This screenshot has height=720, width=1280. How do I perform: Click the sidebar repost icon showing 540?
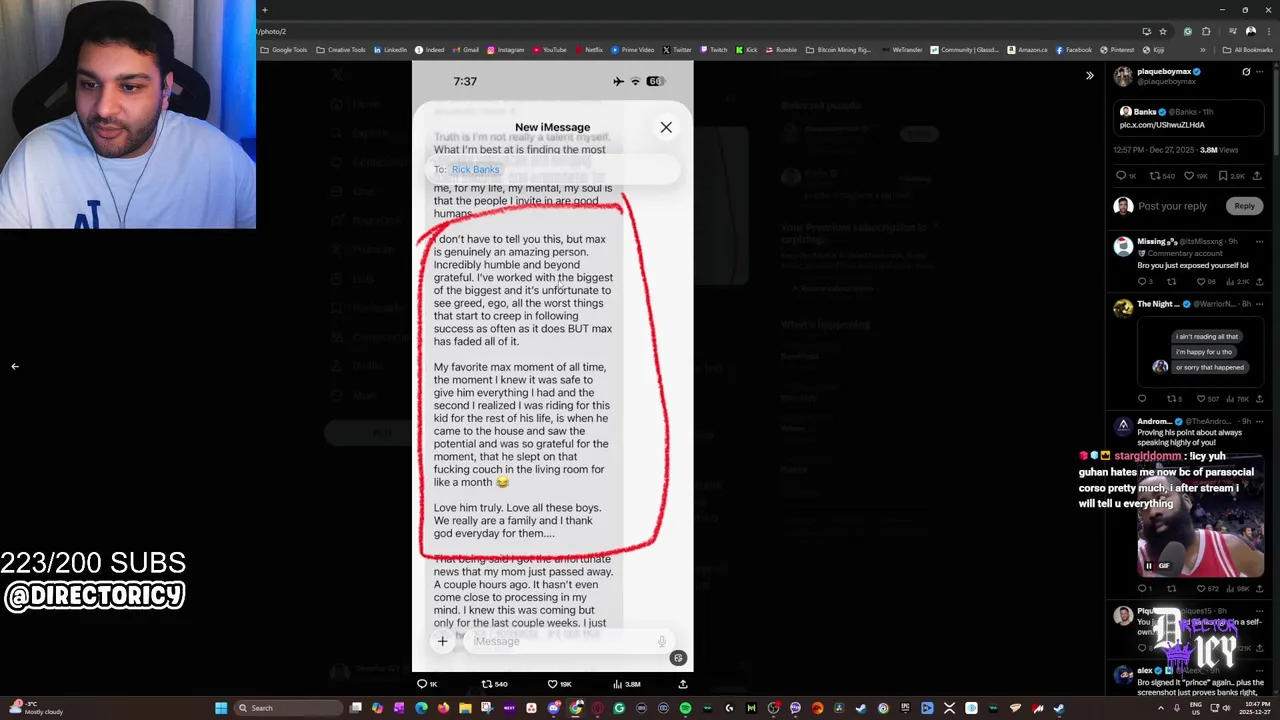click(1162, 176)
